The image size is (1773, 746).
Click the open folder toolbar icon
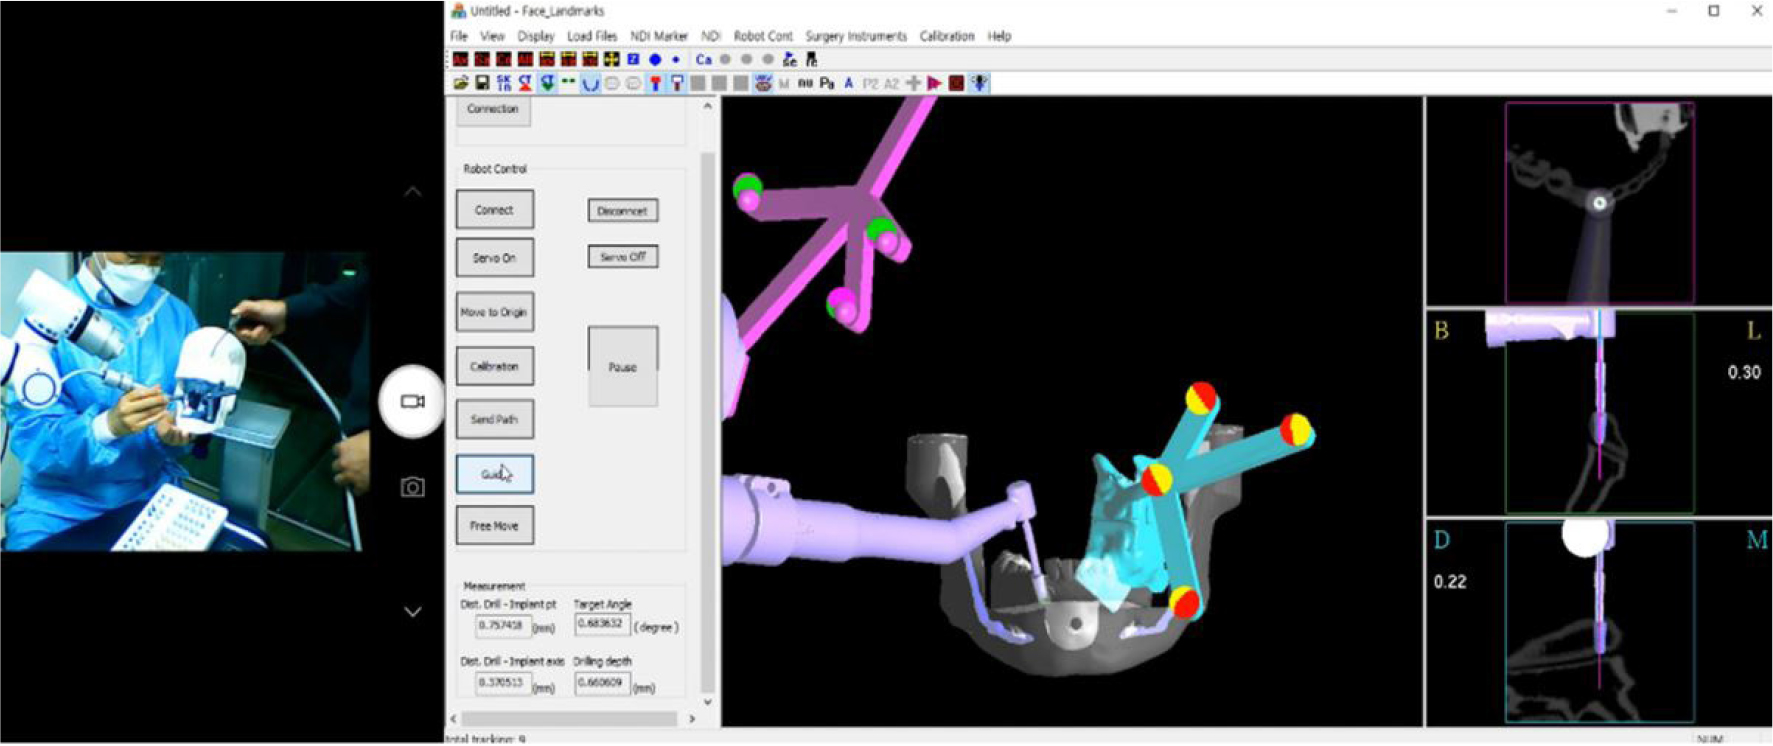tap(460, 84)
